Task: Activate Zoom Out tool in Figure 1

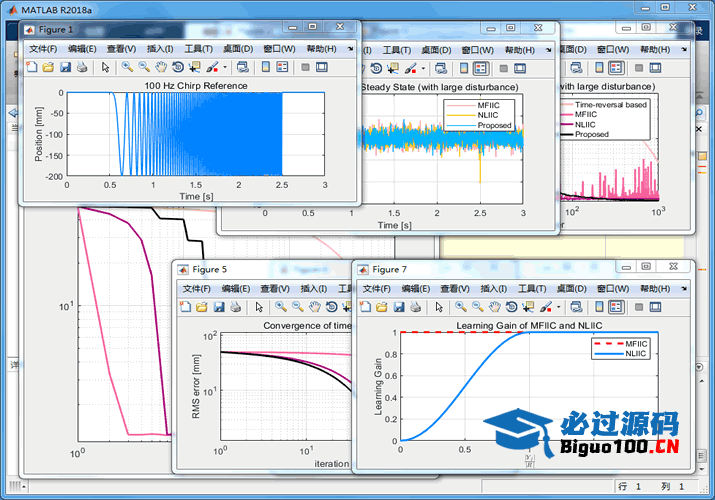Action: (144, 67)
